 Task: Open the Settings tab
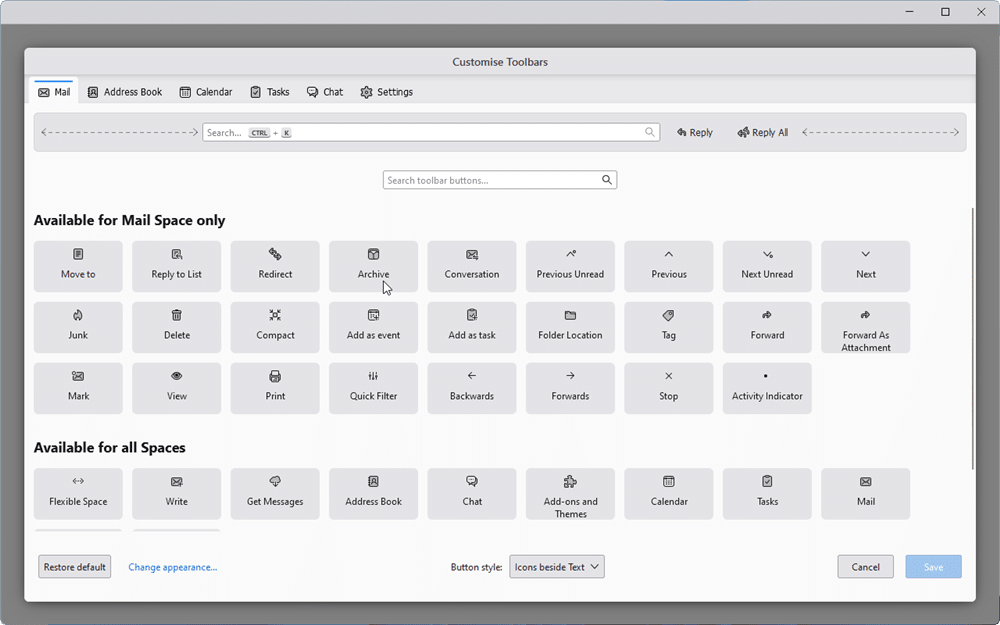click(x=386, y=91)
